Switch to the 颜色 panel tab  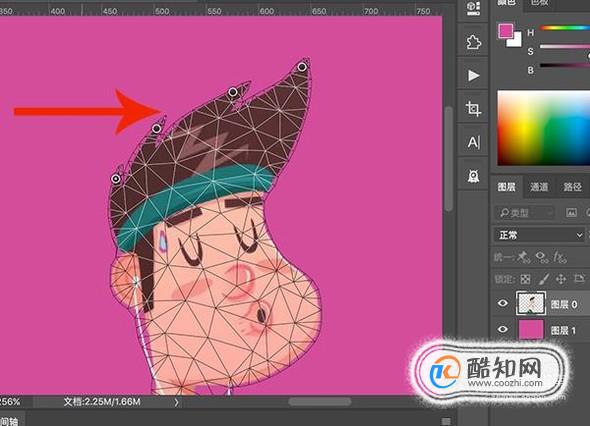(506, 3)
